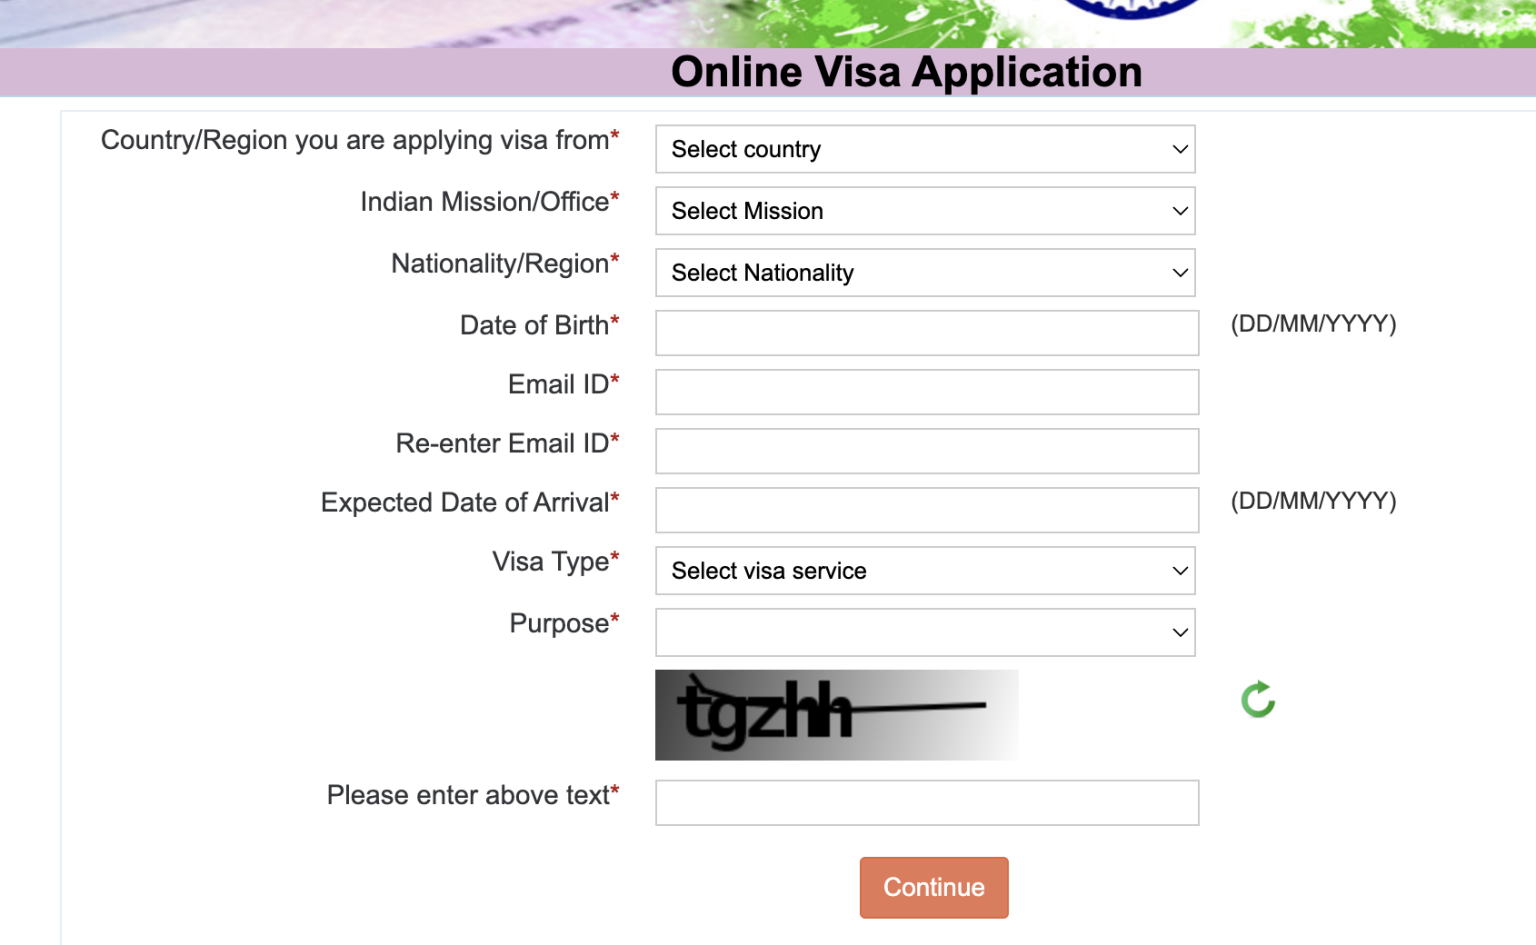
Task: Expand the Select Mission dropdown
Action: (x=925, y=211)
